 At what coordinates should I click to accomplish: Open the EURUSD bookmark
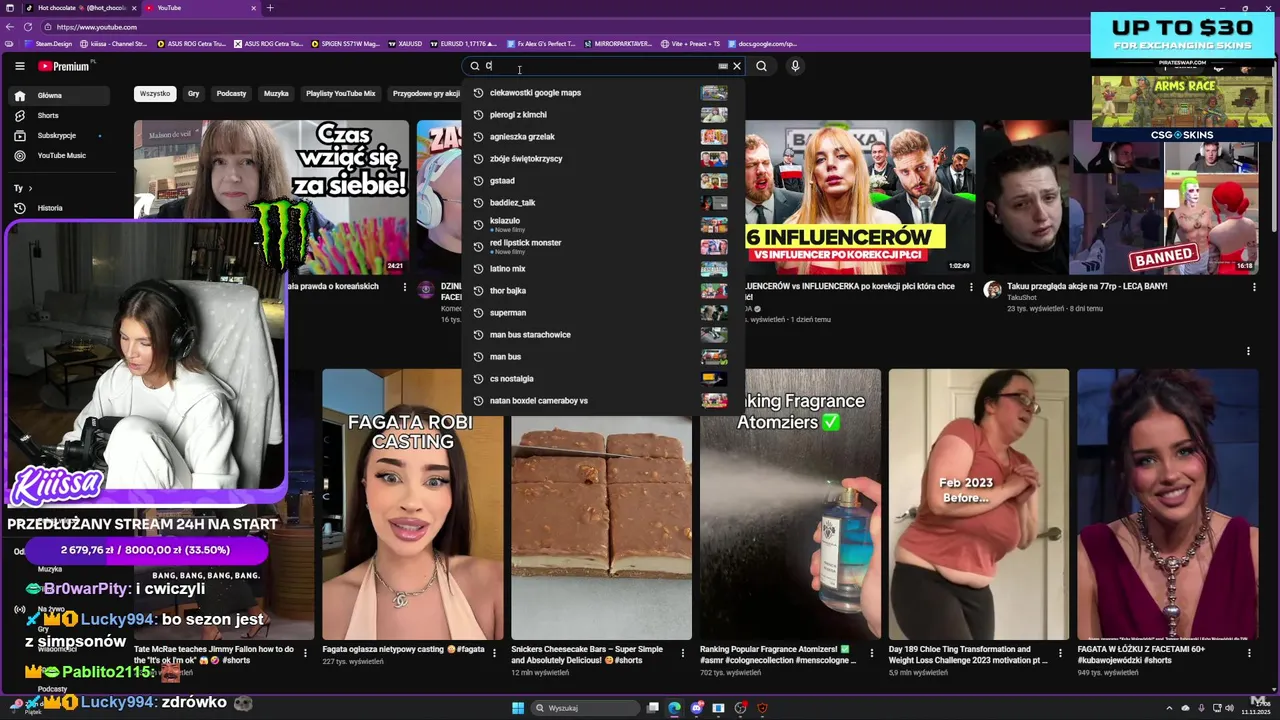(x=464, y=44)
